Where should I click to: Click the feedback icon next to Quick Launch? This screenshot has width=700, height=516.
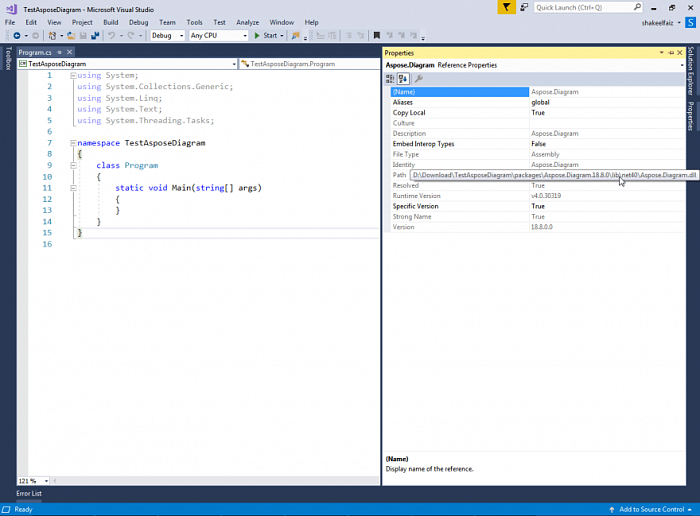pos(524,7)
